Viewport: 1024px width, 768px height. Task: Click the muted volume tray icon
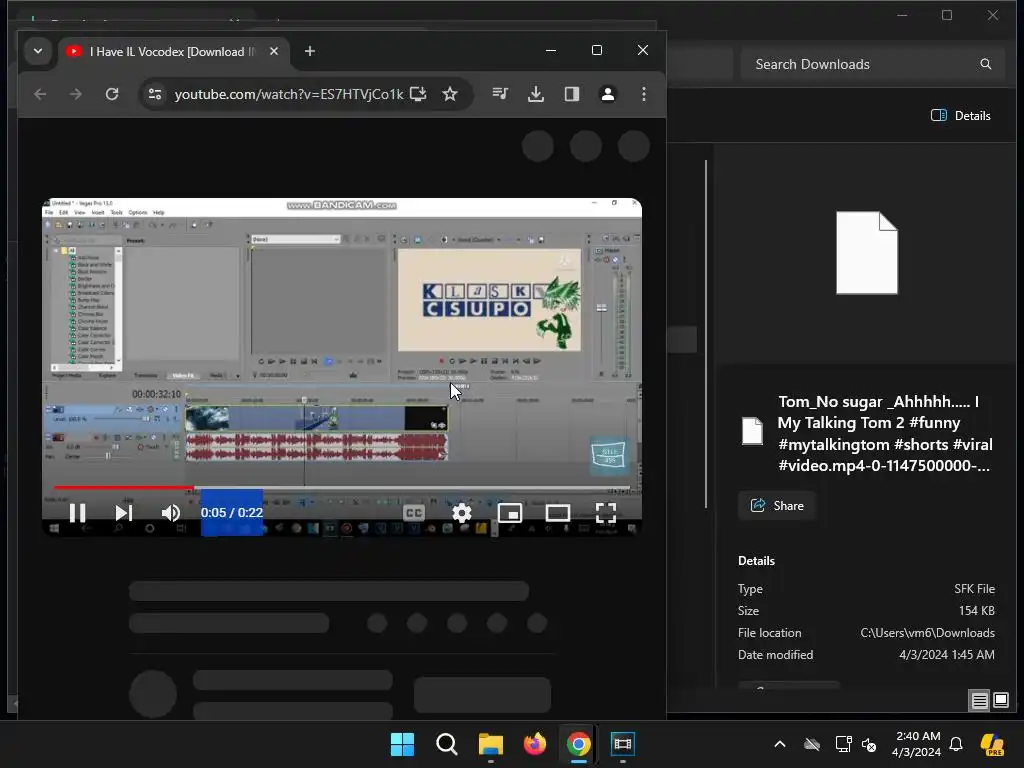tap(869, 744)
